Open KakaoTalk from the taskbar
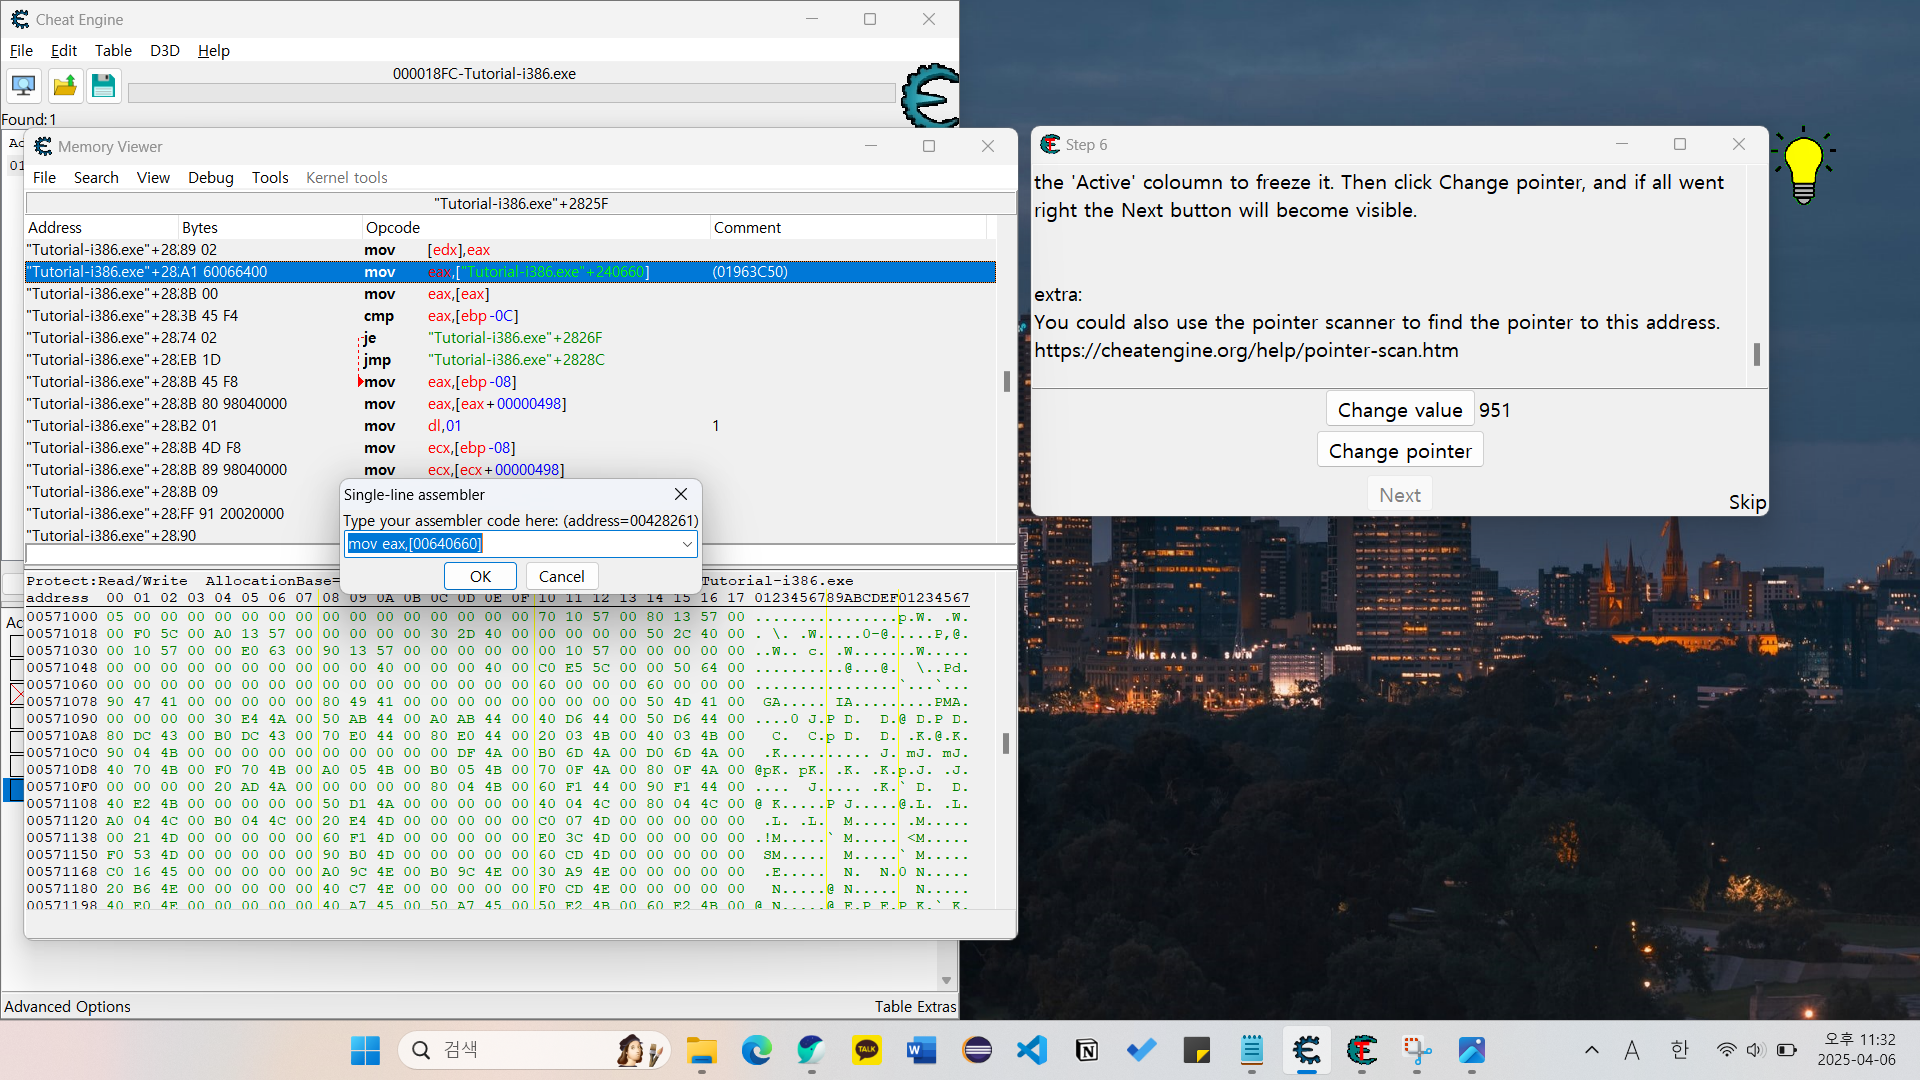 866,1050
